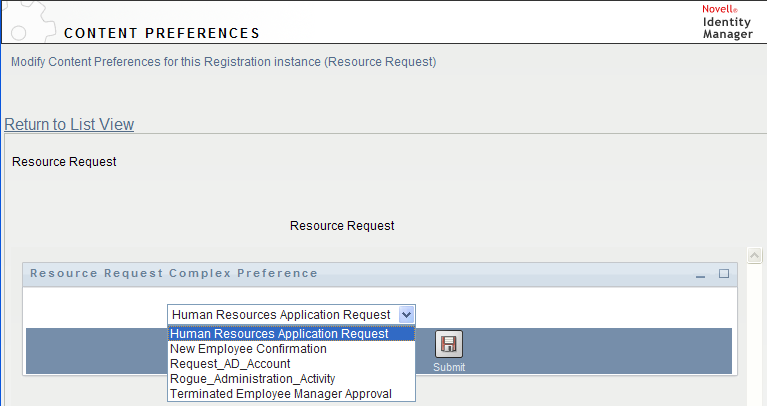
Task: Click the combo box showing Human Resources Application Request
Action: (x=292, y=315)
